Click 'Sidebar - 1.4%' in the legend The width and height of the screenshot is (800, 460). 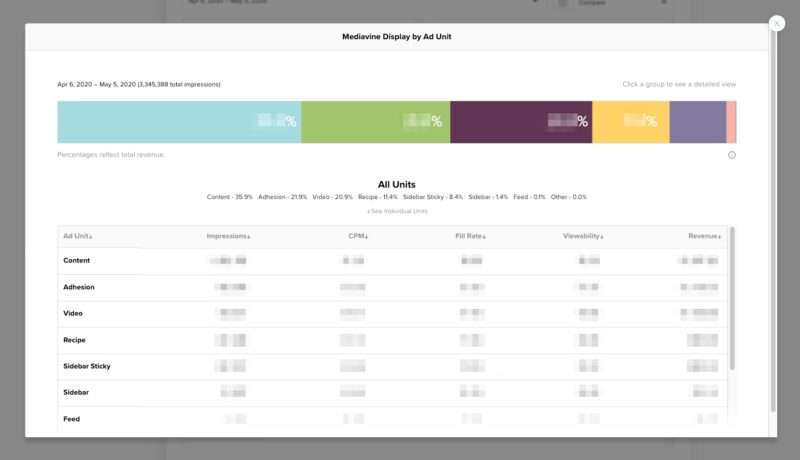click(x=488, y=197)
